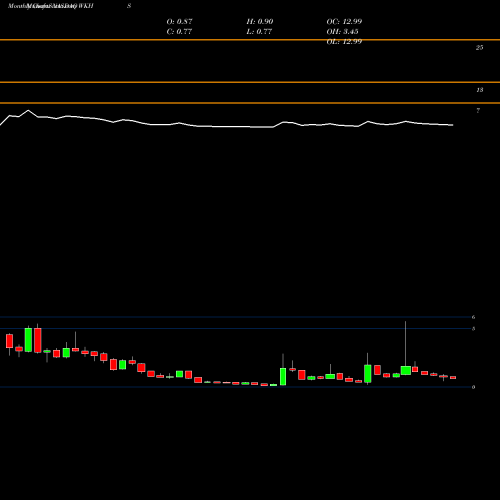Click the 25 price axis label

(x=479, y=48)
